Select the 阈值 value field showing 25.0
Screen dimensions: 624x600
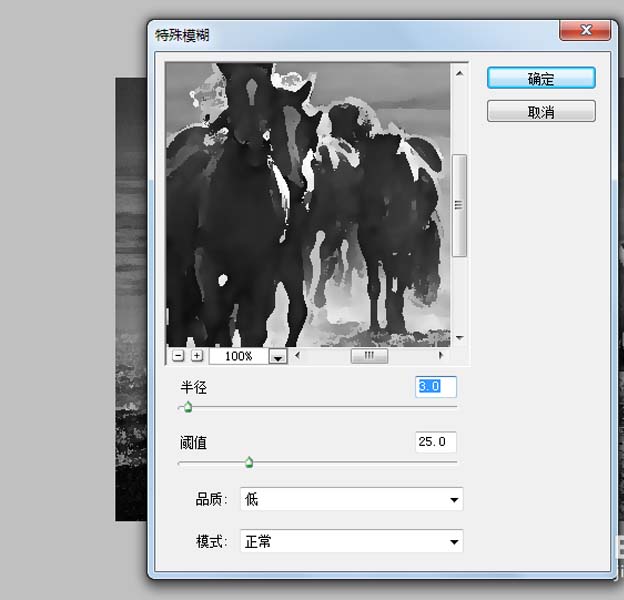point(436,441)
